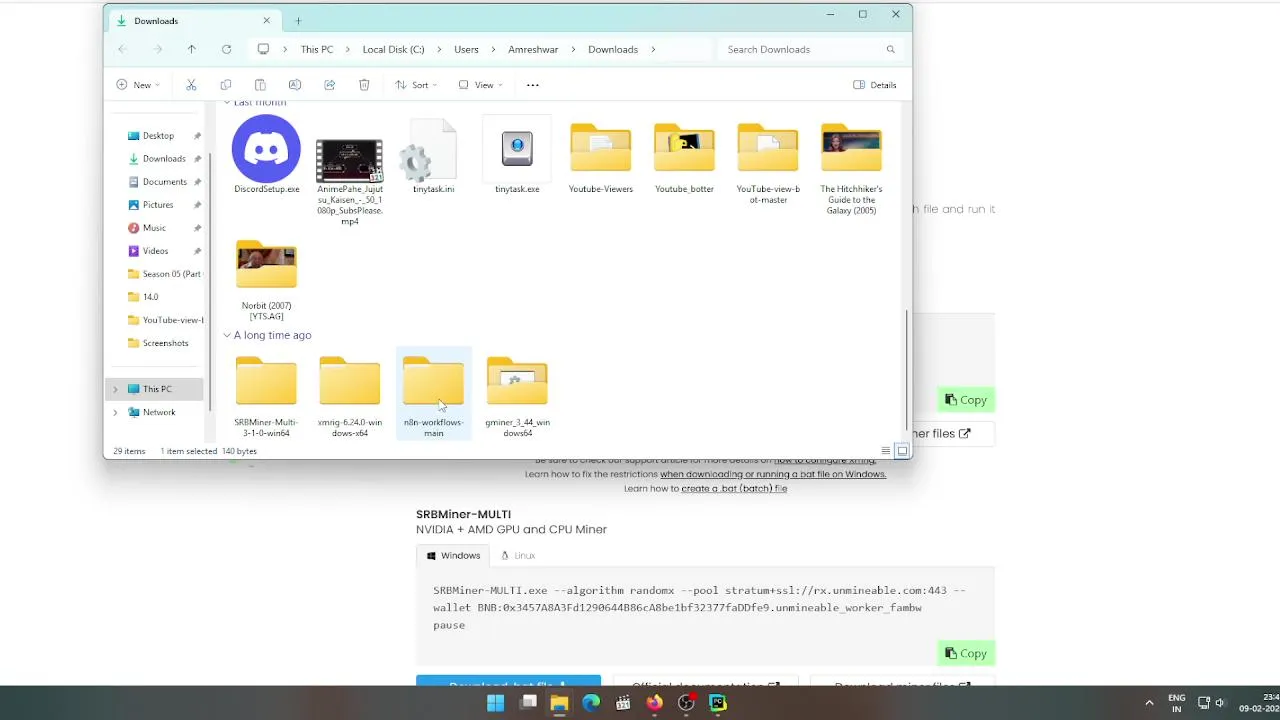Click the Back navigation arrow
Screen dimensions: 1280x720
click(x=122, y=49)
